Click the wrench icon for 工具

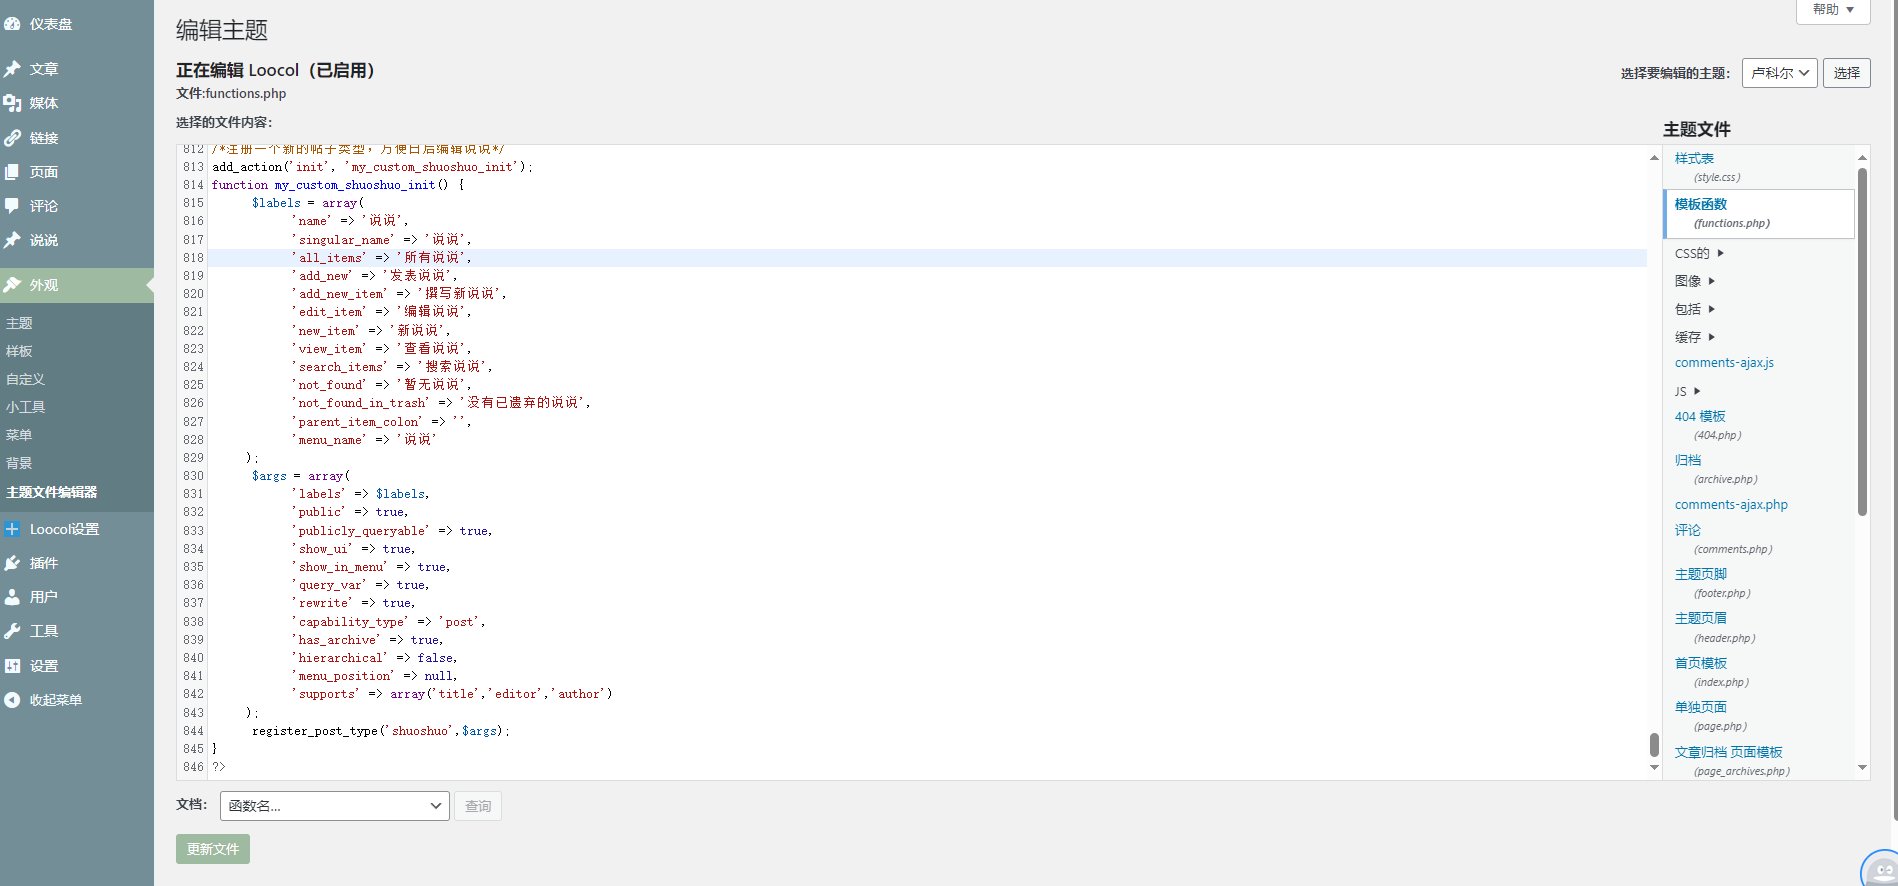[x=13, y=631]
